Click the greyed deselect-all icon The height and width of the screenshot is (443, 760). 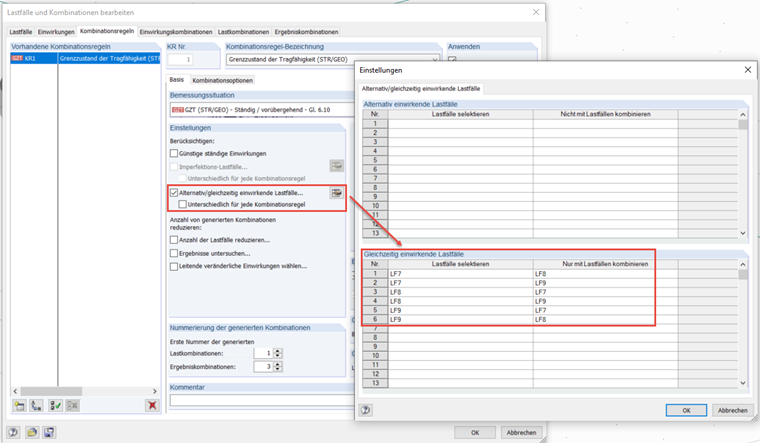coord(73,406)
